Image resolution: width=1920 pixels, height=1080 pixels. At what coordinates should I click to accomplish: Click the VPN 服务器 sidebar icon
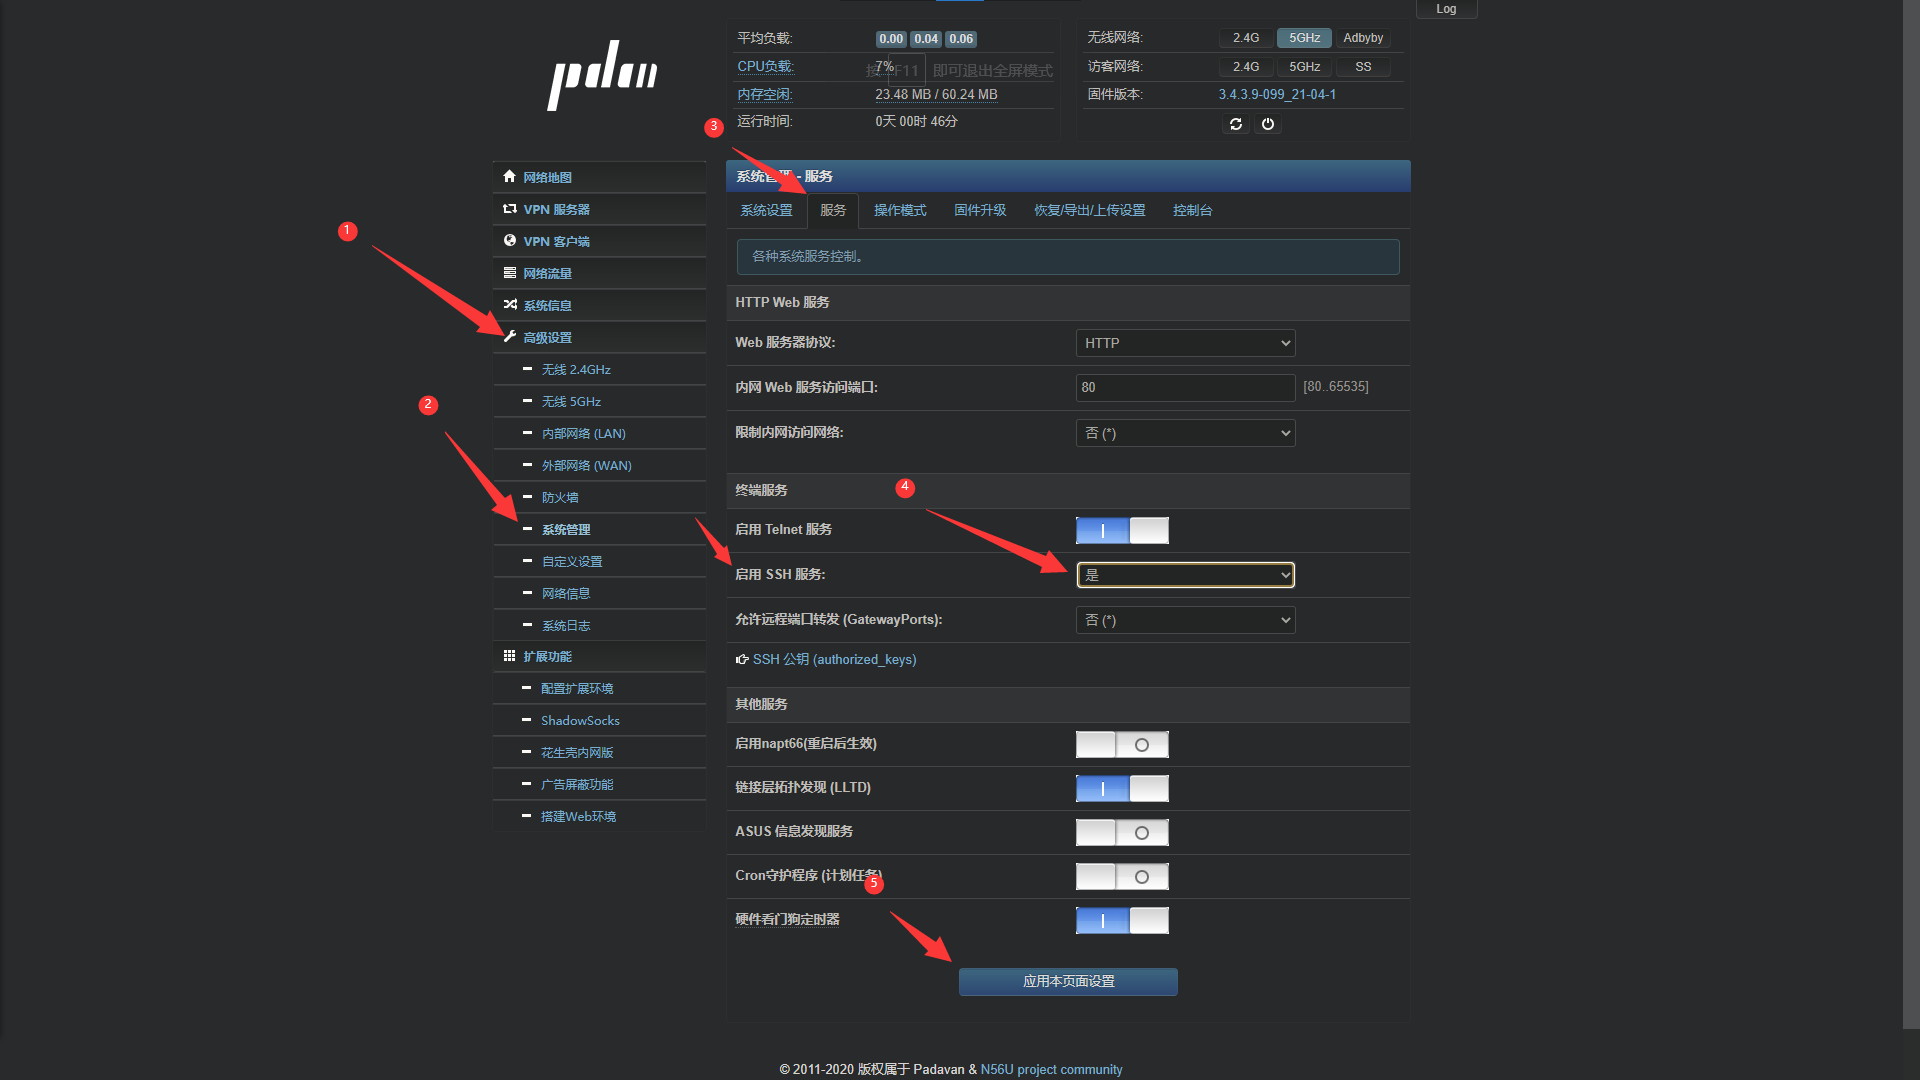click(510, 209)
